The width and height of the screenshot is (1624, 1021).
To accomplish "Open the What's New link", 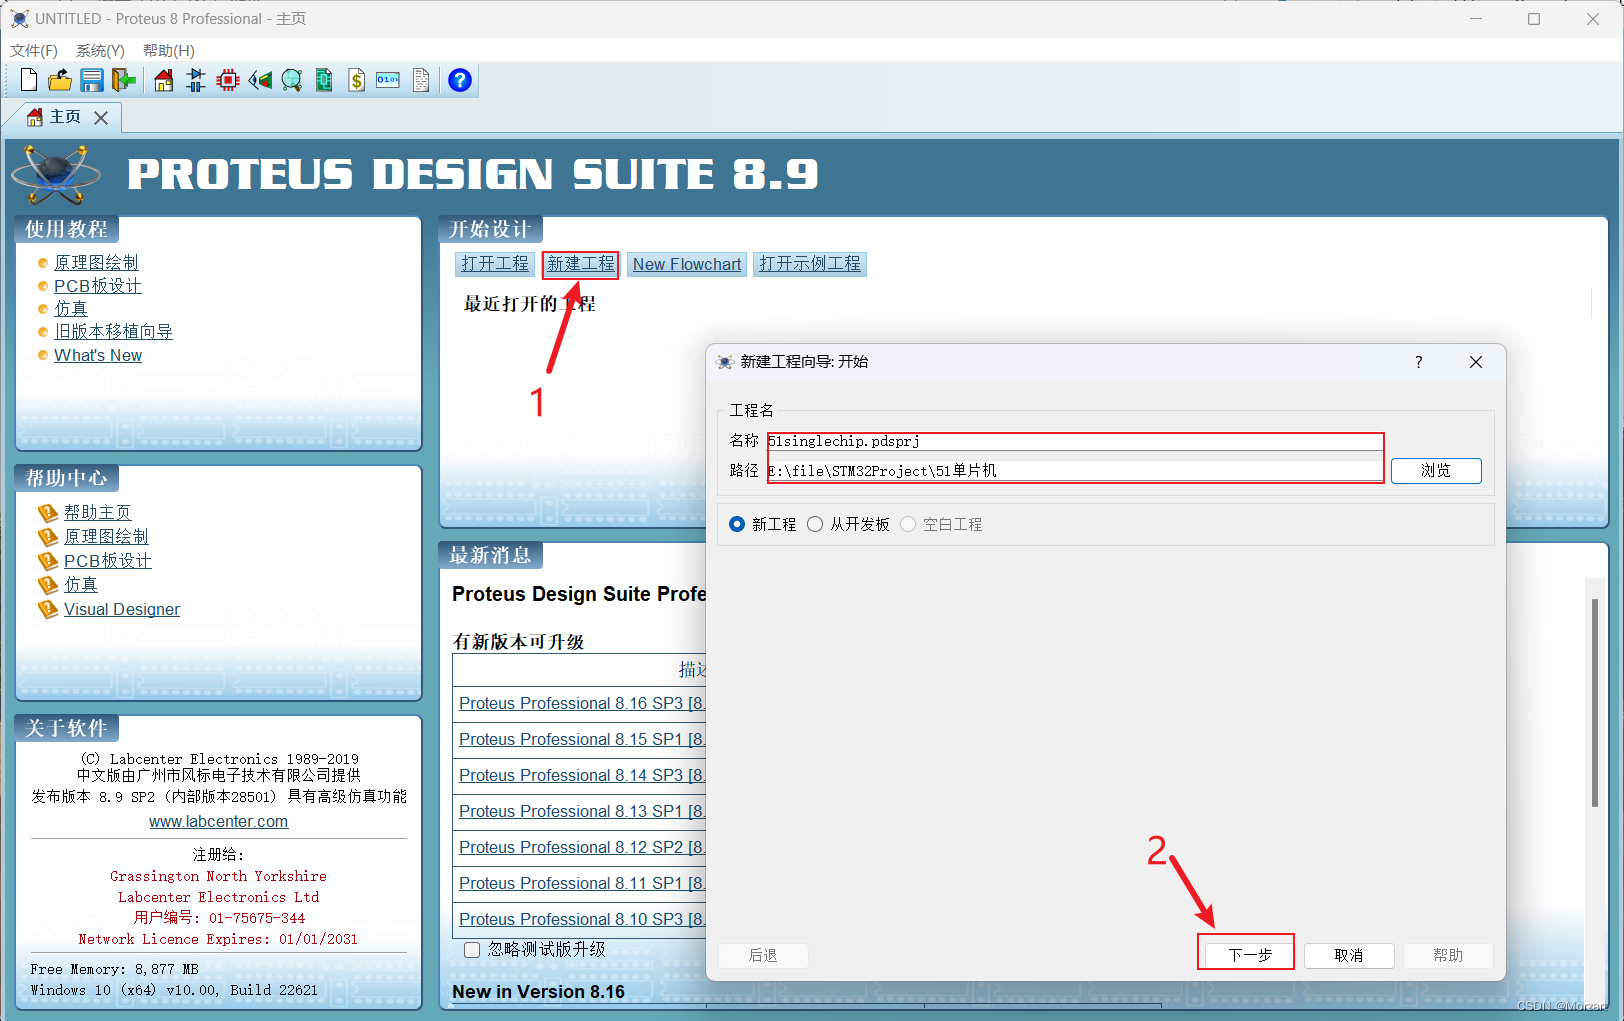I will pos(98,355).
